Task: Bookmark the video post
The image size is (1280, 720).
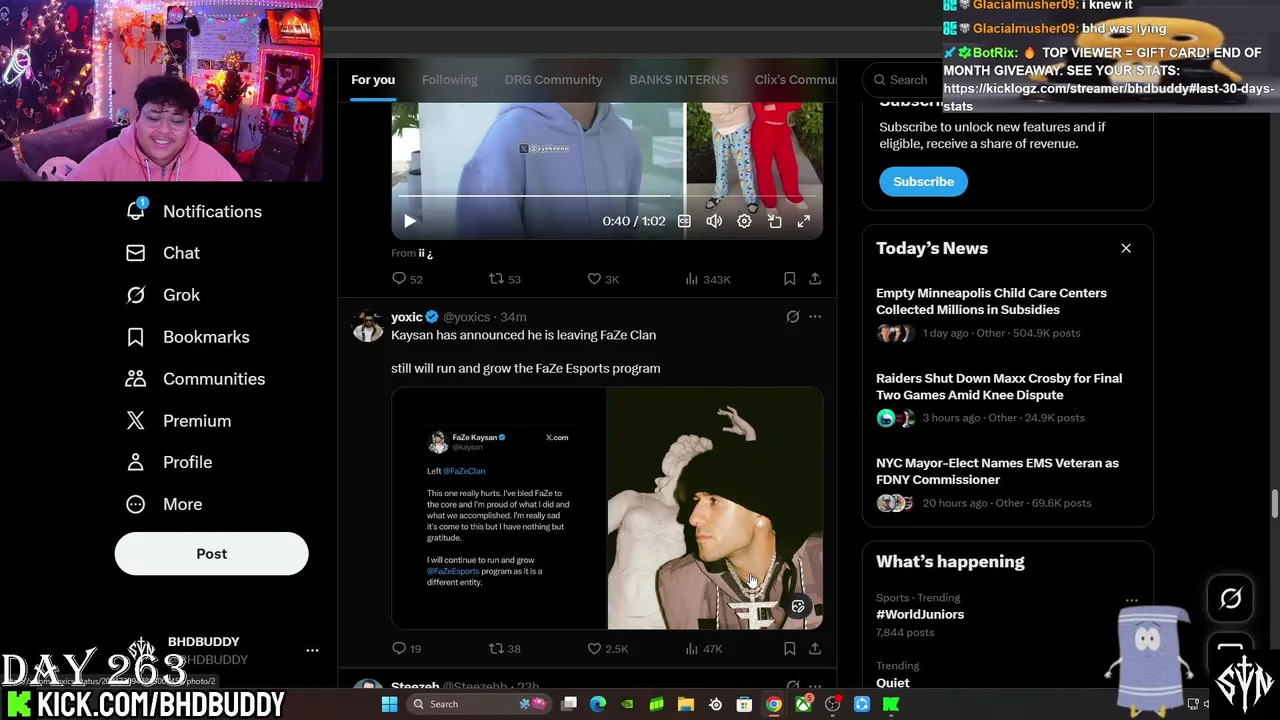Action: pos(789,279)
